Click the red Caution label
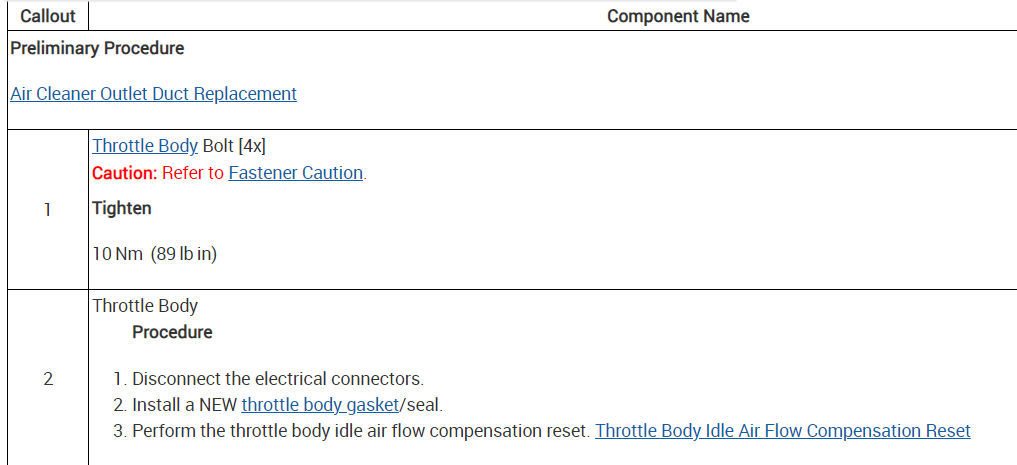 click(x=124, y=173)
